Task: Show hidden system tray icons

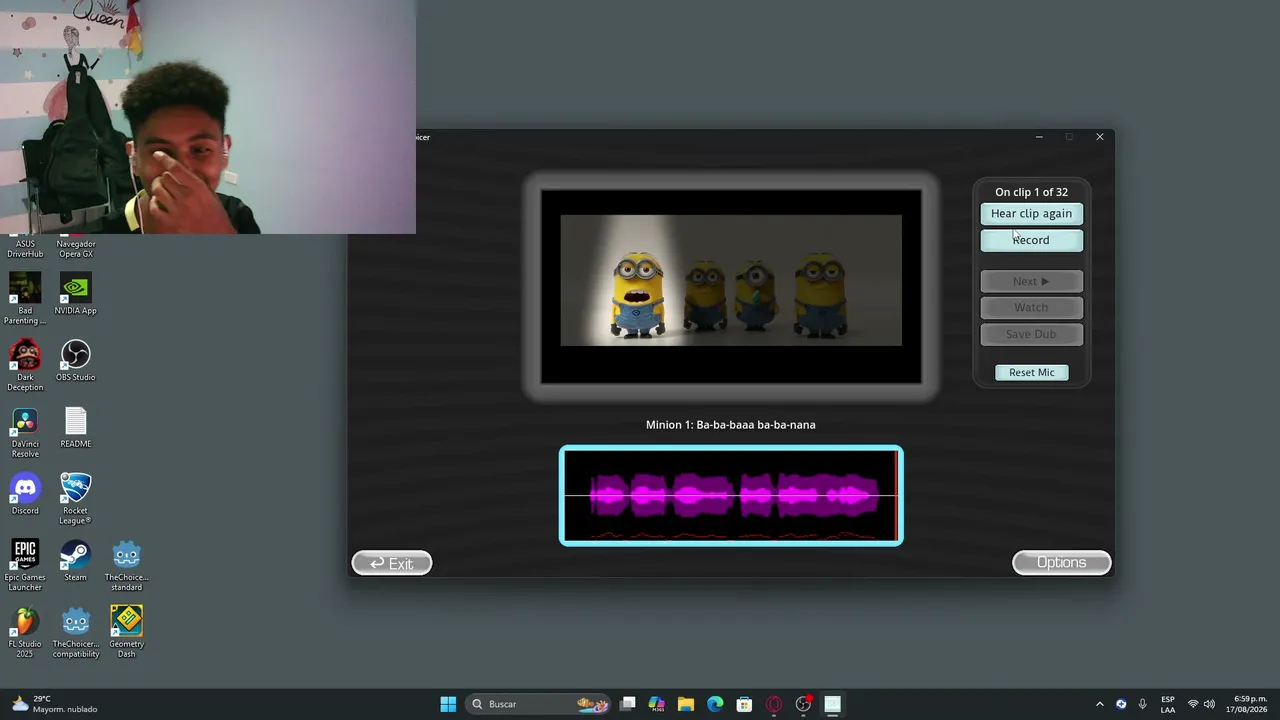Action: (1100, 704)
